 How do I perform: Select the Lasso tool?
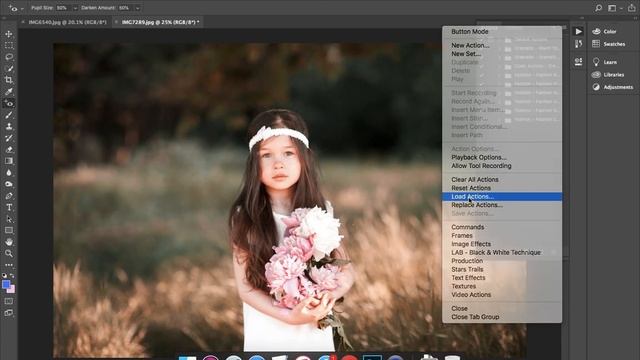(x=9, y=57)
